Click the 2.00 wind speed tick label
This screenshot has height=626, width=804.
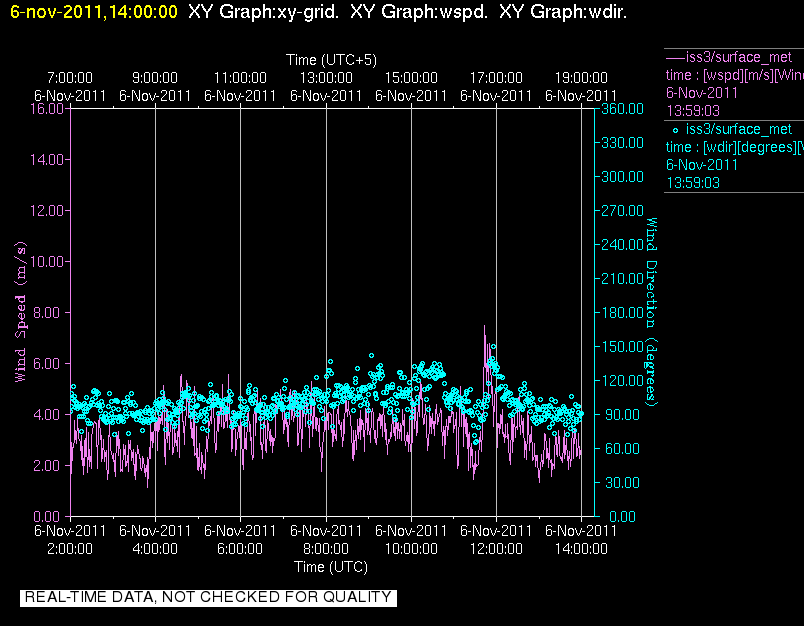[x=50, y=466]
